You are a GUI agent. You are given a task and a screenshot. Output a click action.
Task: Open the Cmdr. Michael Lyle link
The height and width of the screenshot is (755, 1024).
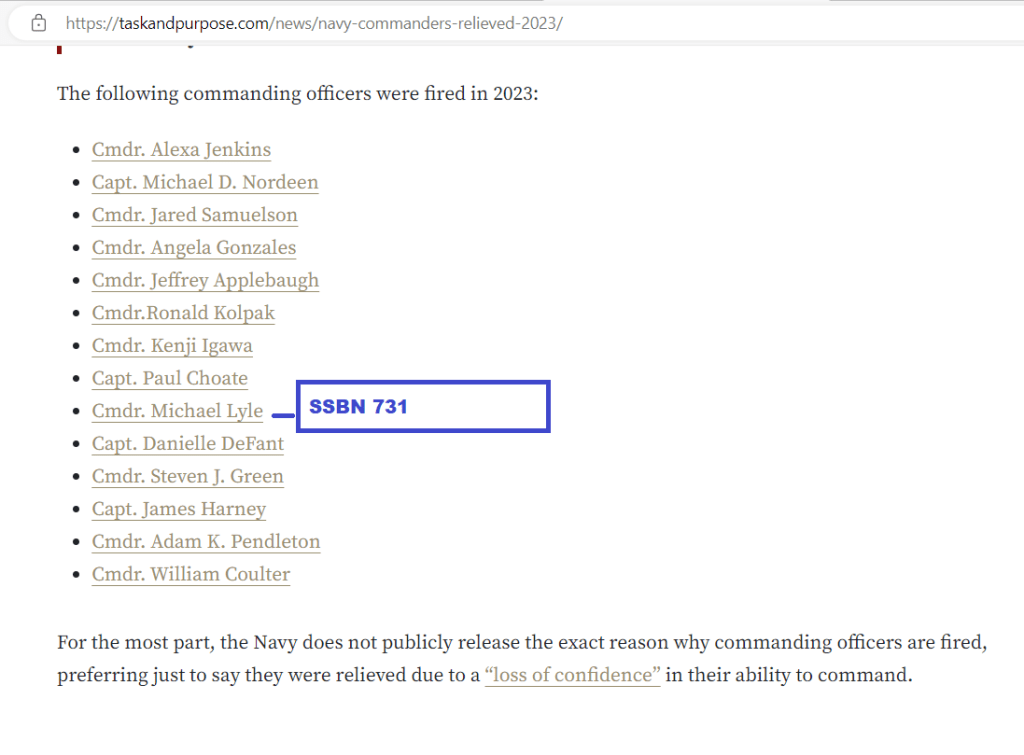point(177,411)
